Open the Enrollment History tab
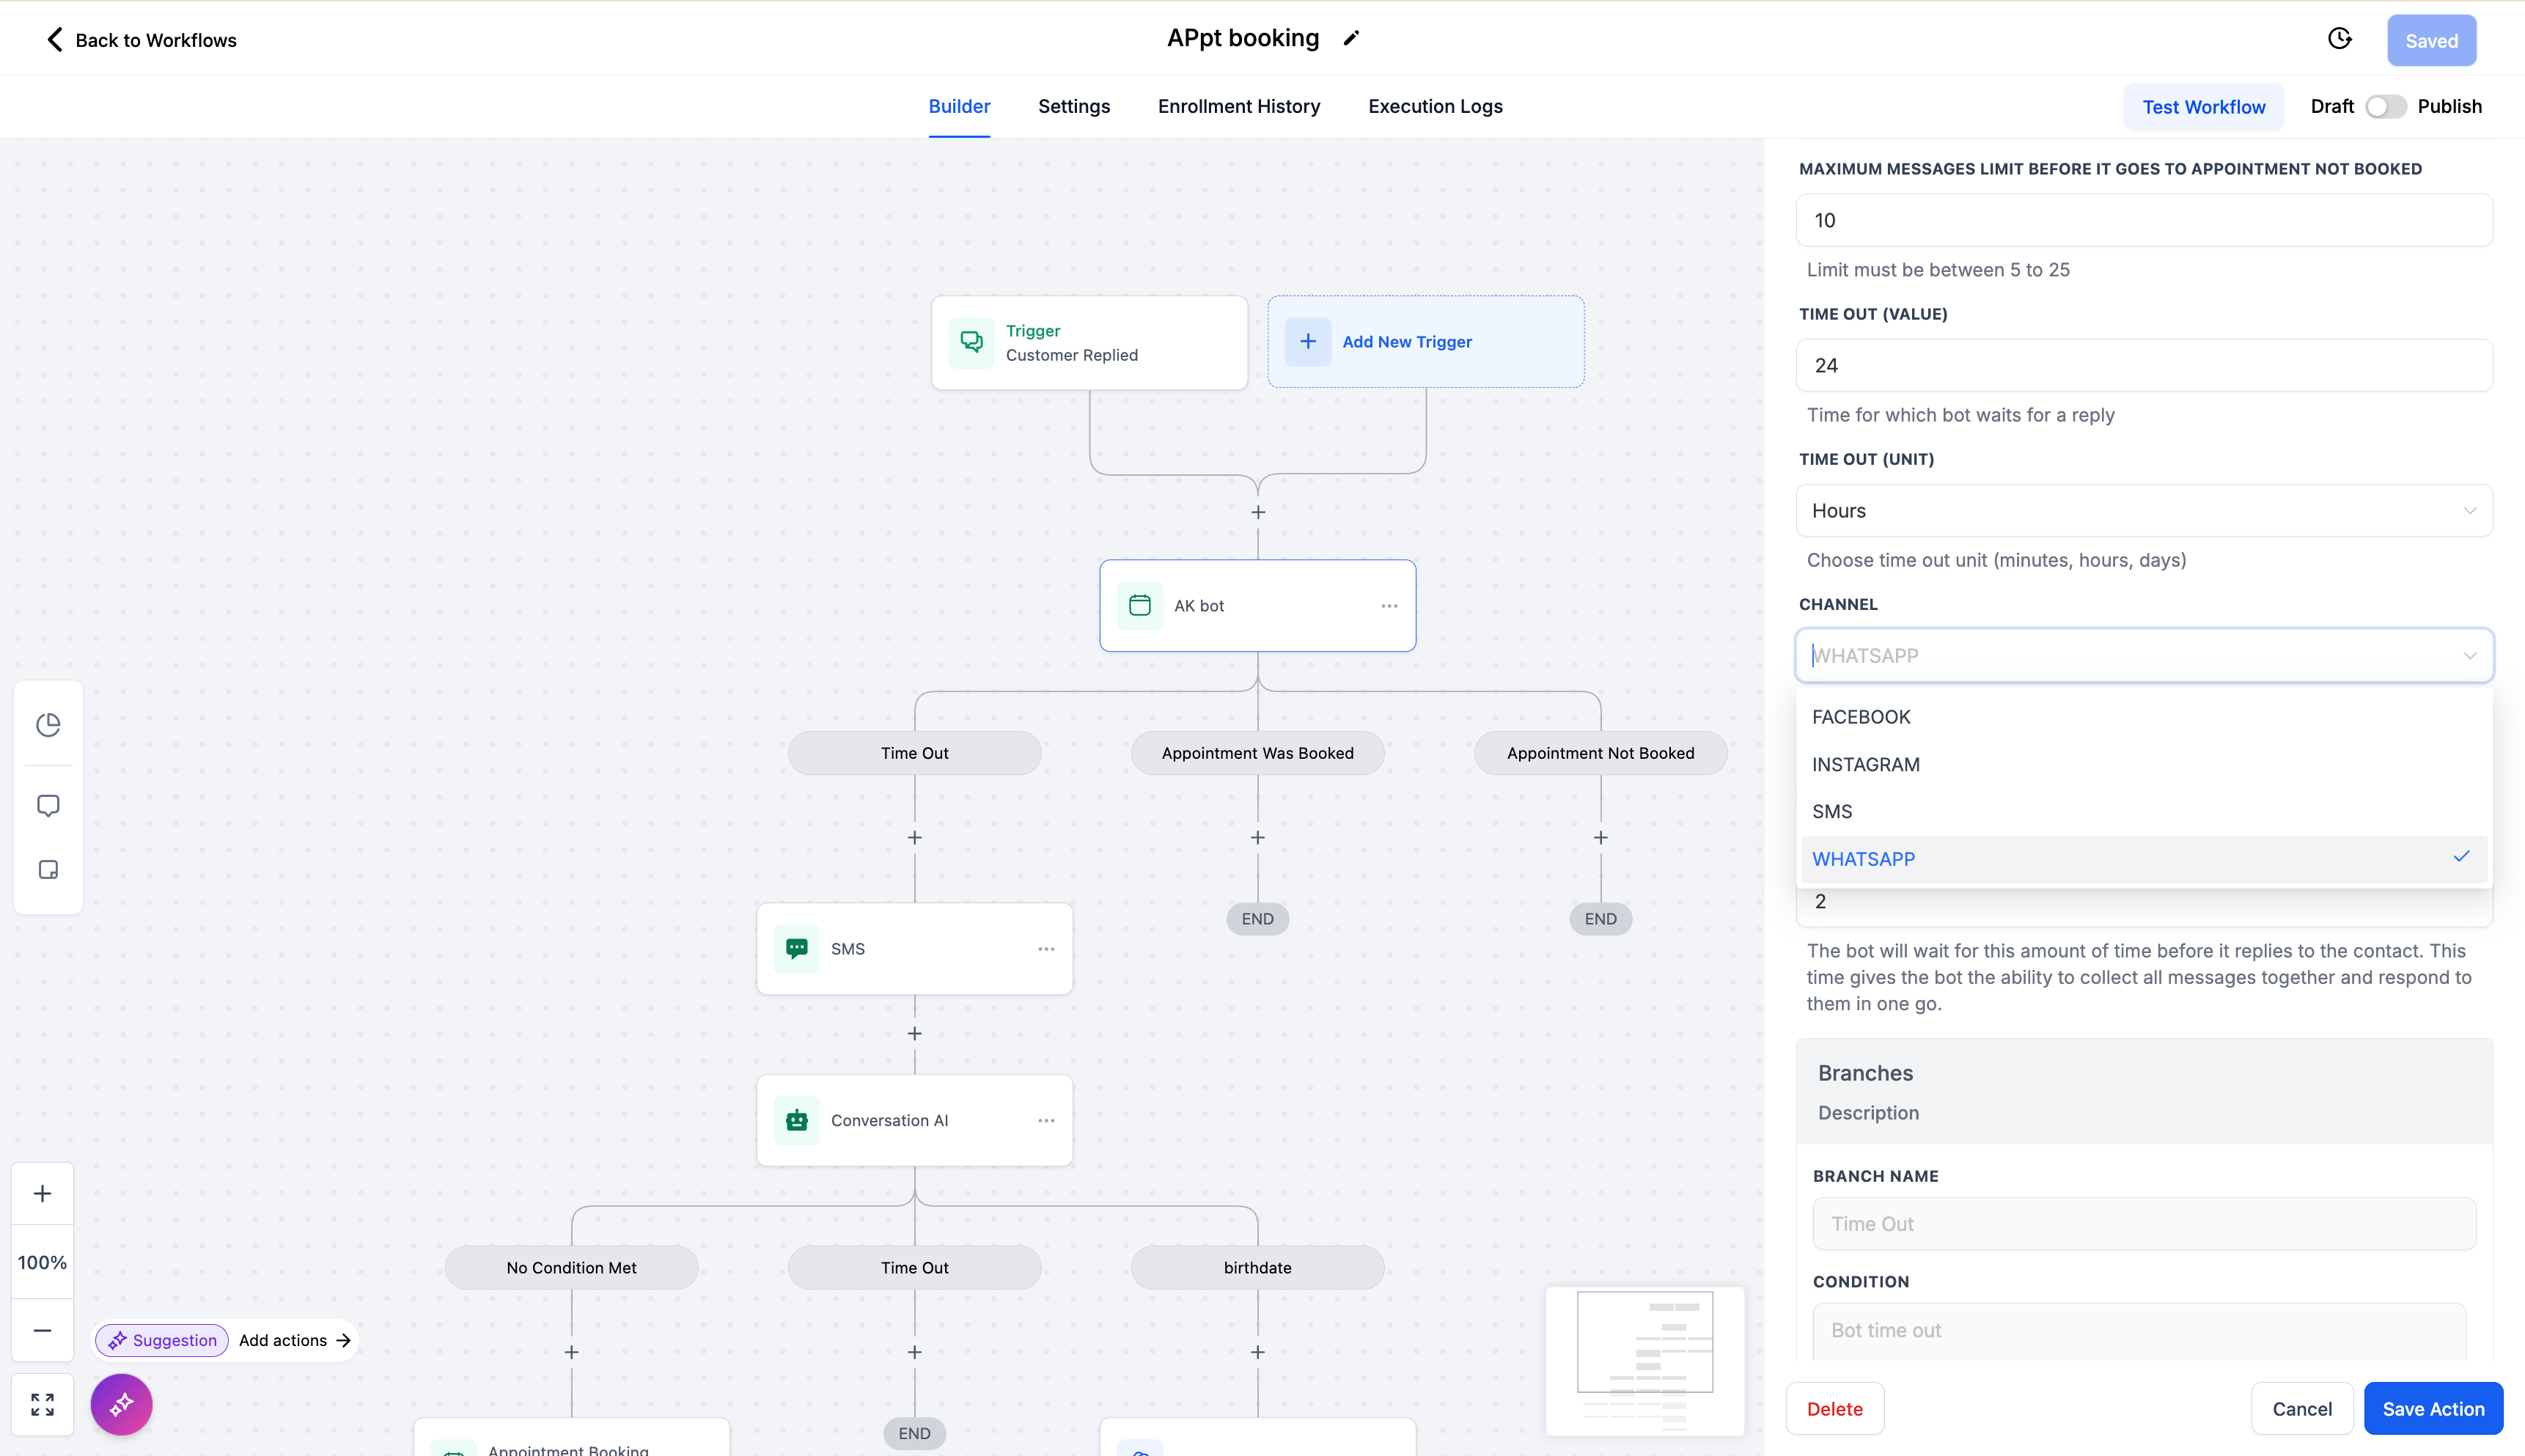Viewport: 2525px width, 1456px height. 1238,107
